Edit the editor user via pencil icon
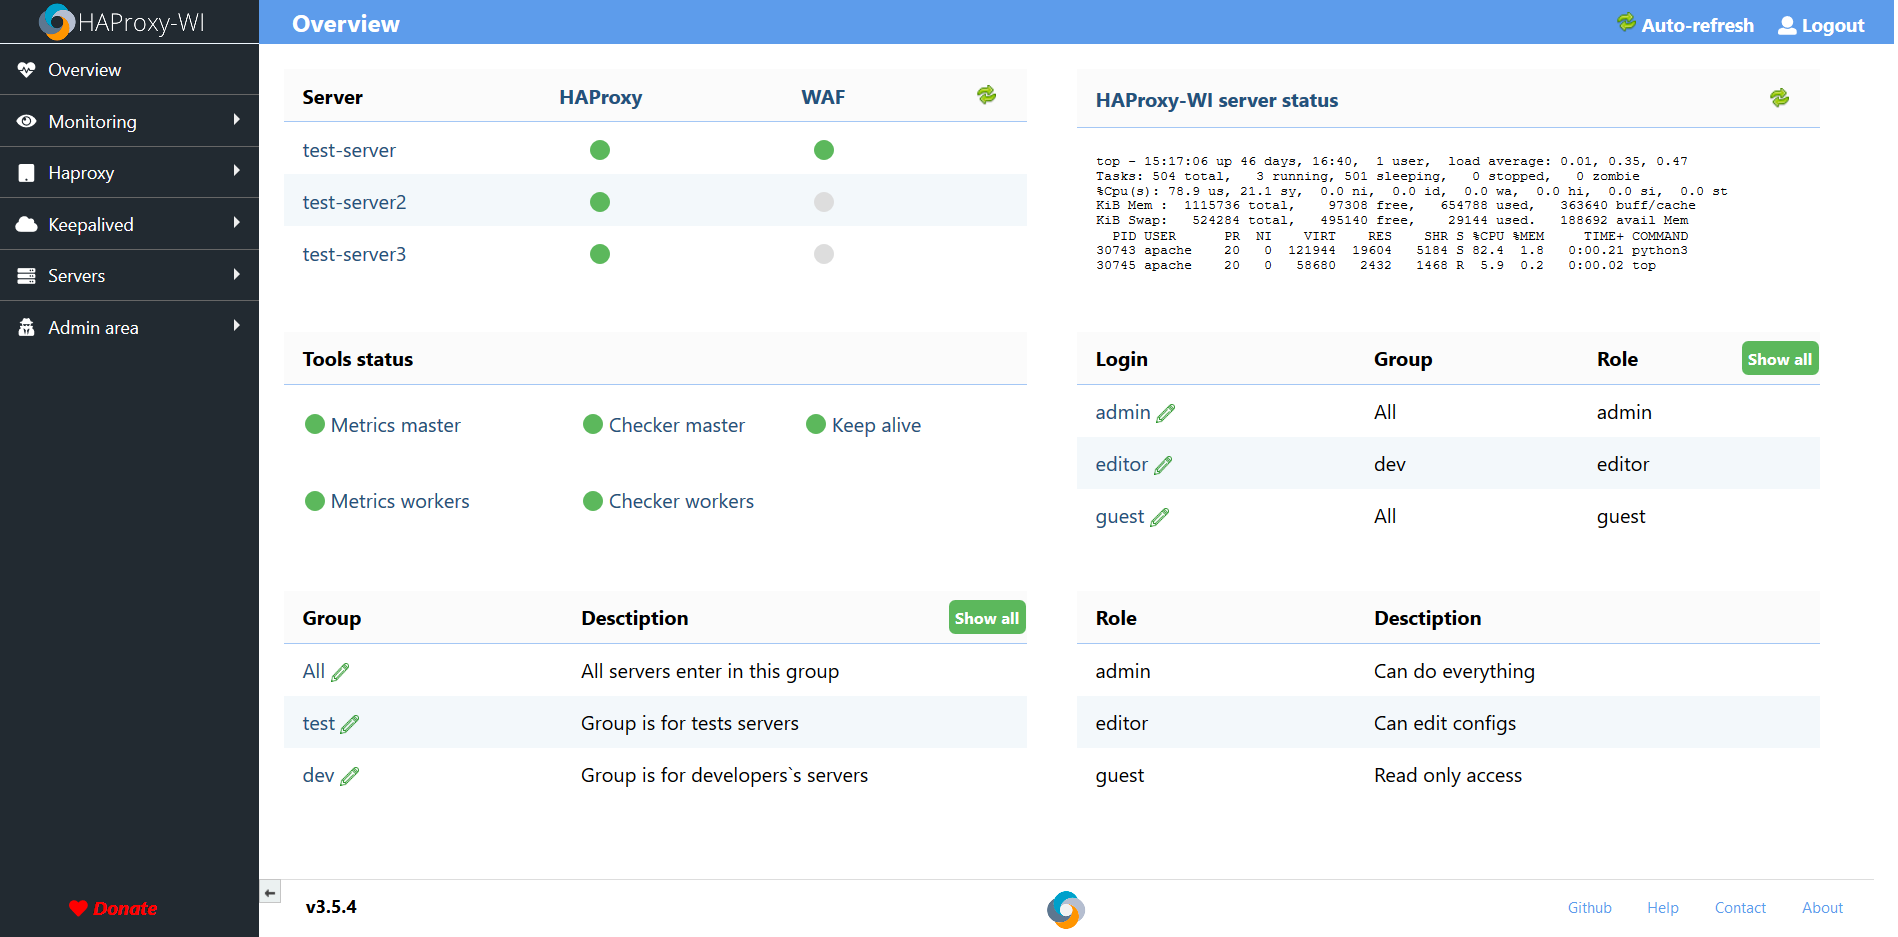 click(1163, 465)
